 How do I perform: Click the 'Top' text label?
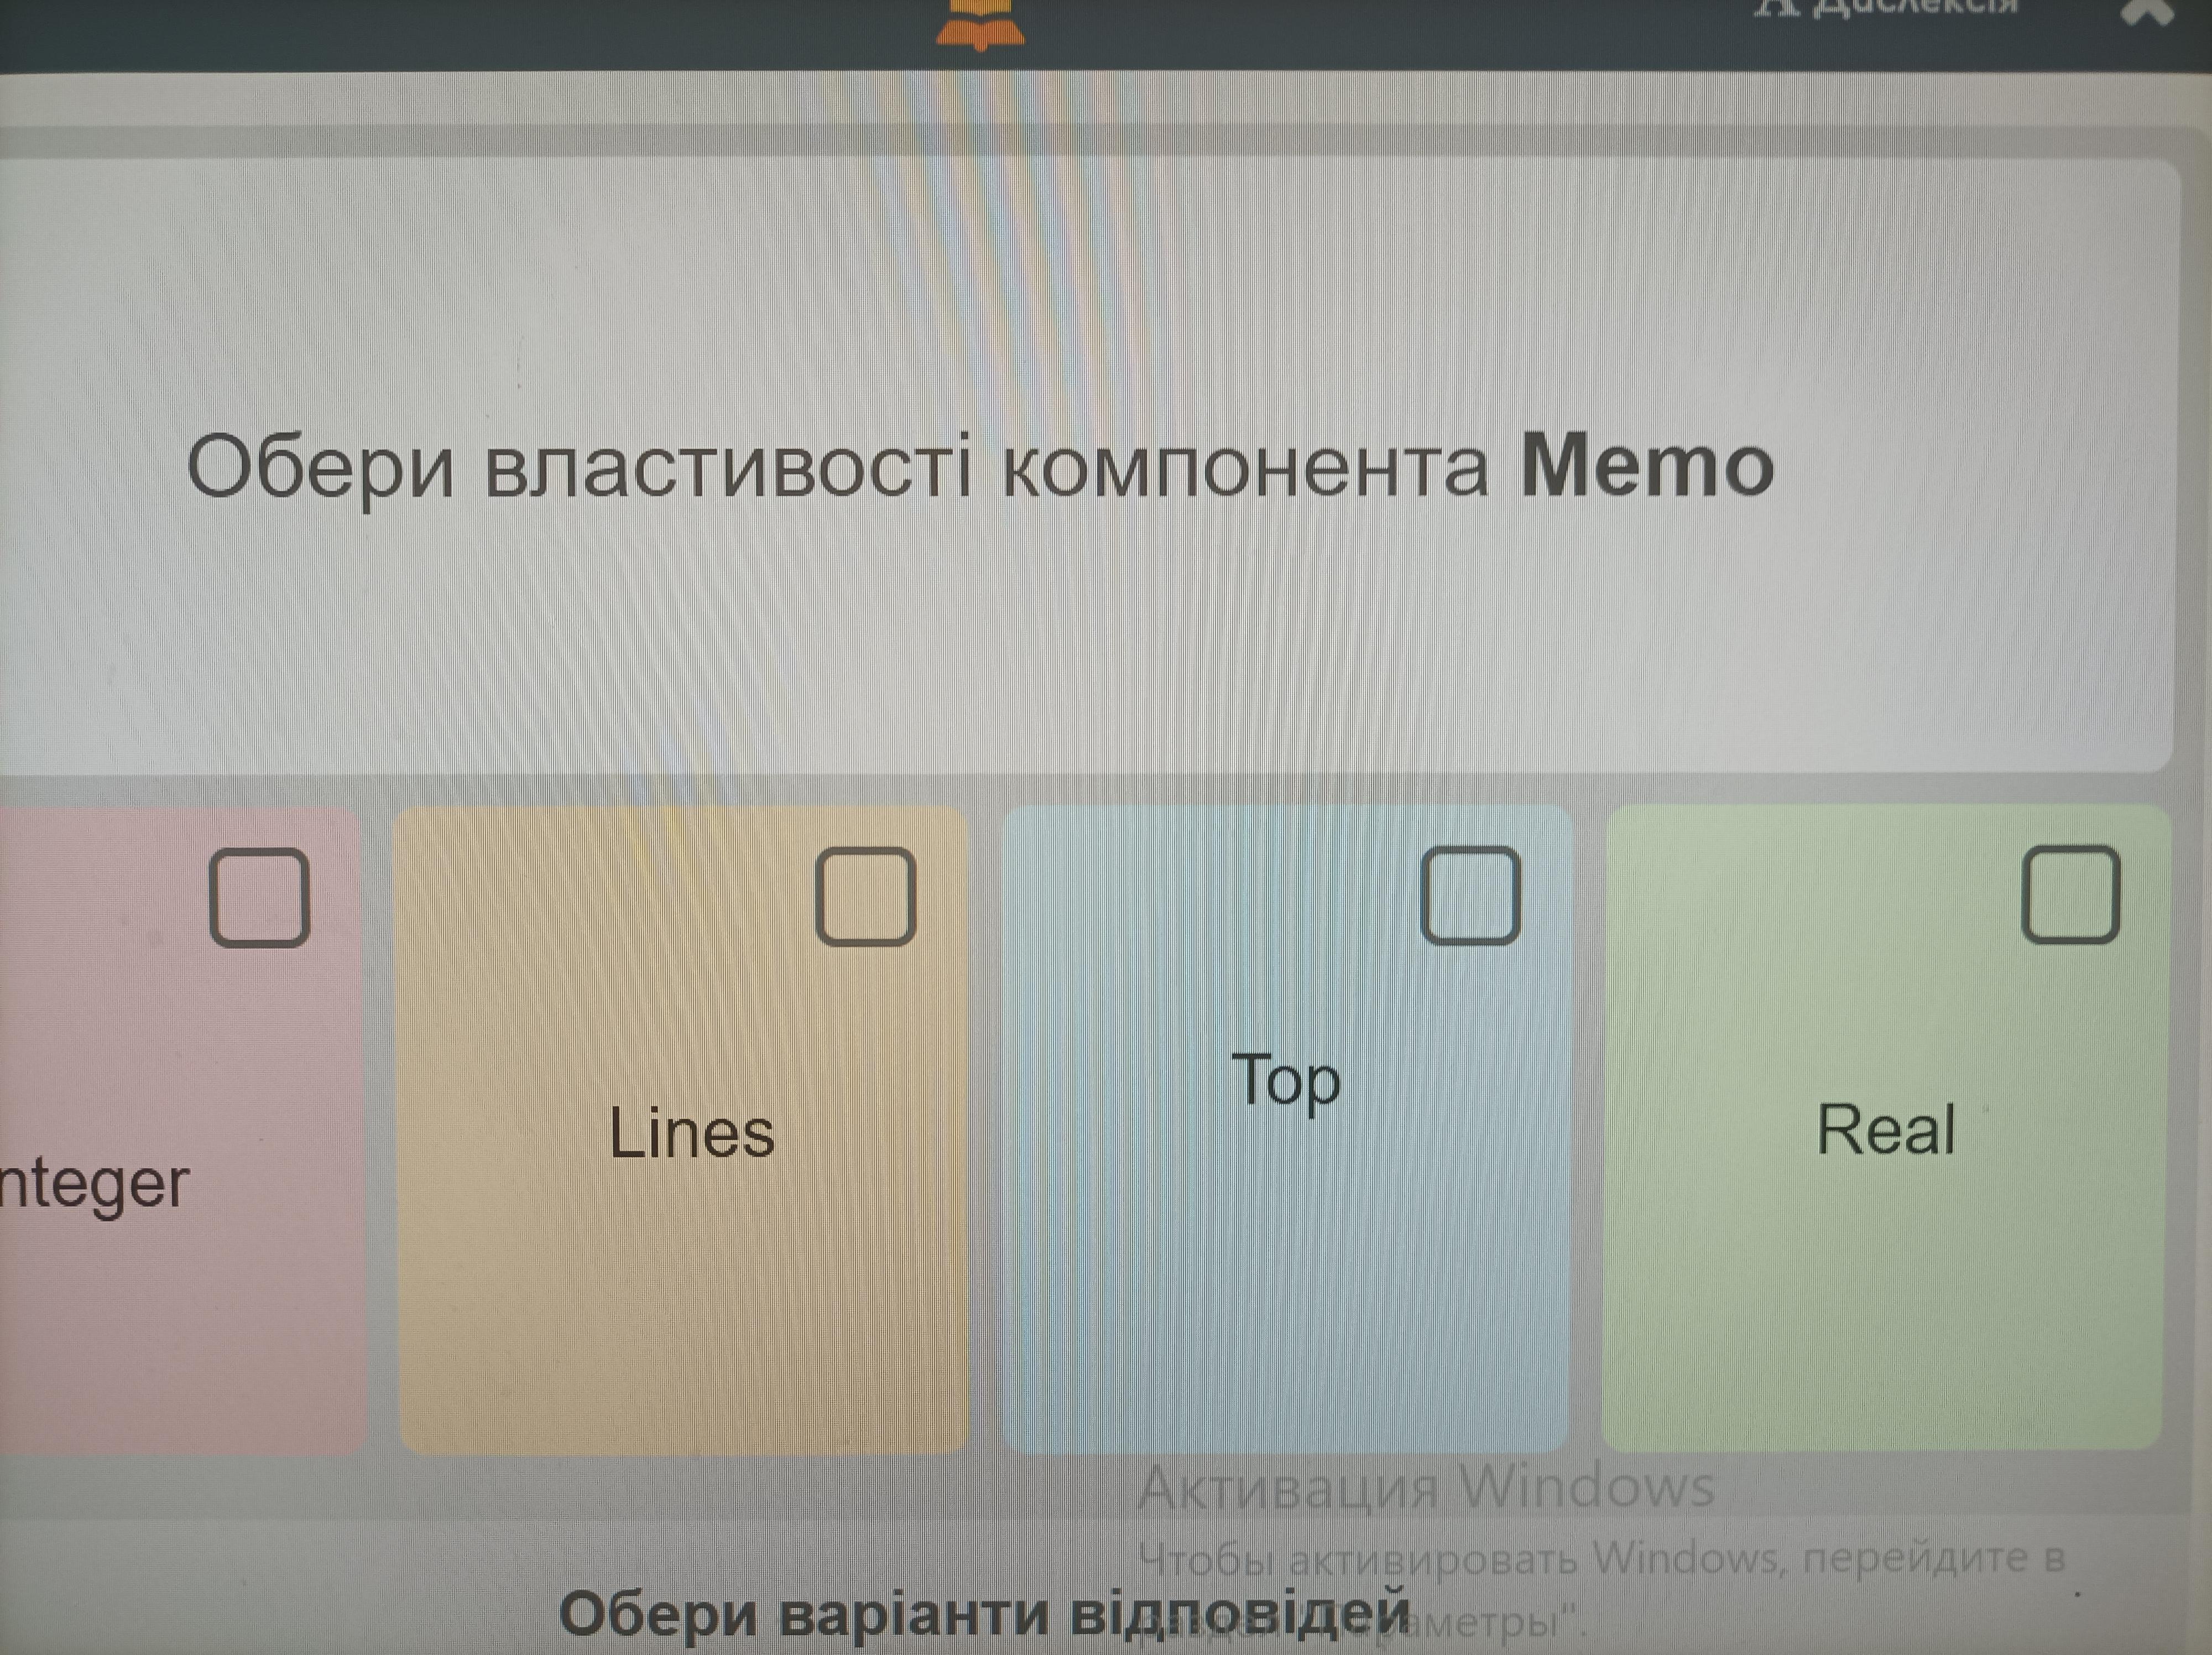click(x=1285, y=1080)
